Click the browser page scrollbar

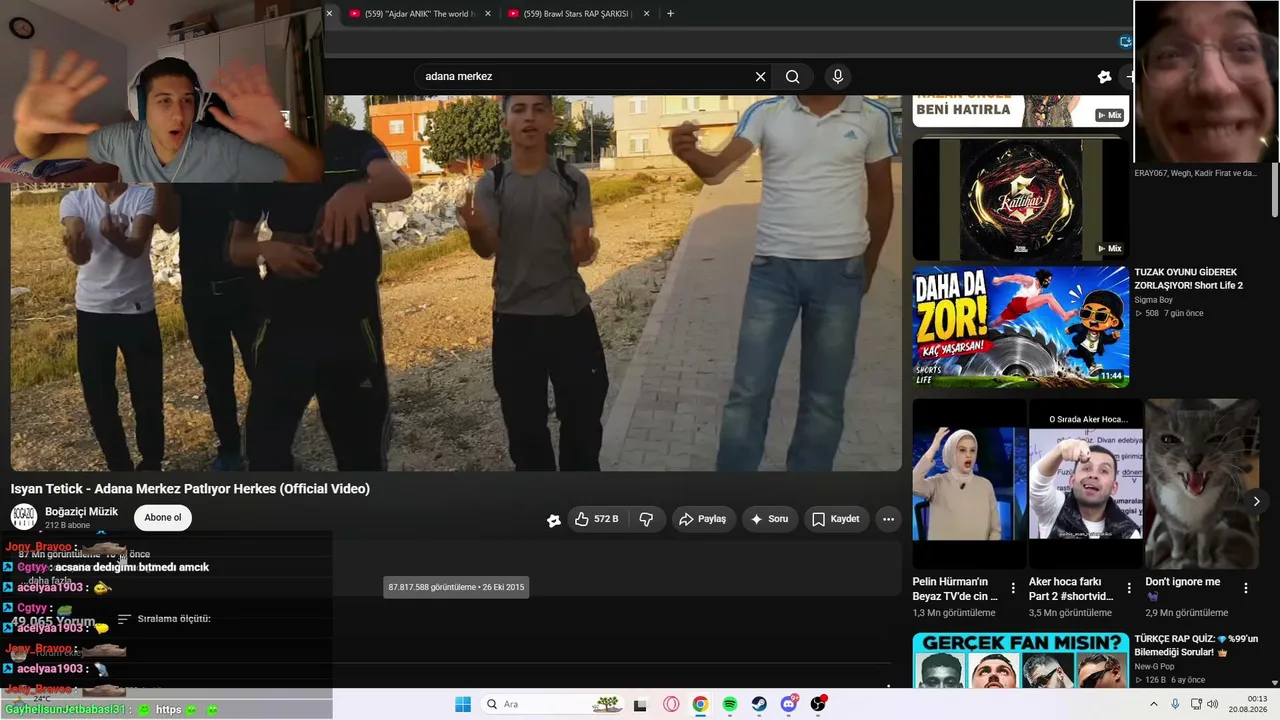[x=1275, y=190]
